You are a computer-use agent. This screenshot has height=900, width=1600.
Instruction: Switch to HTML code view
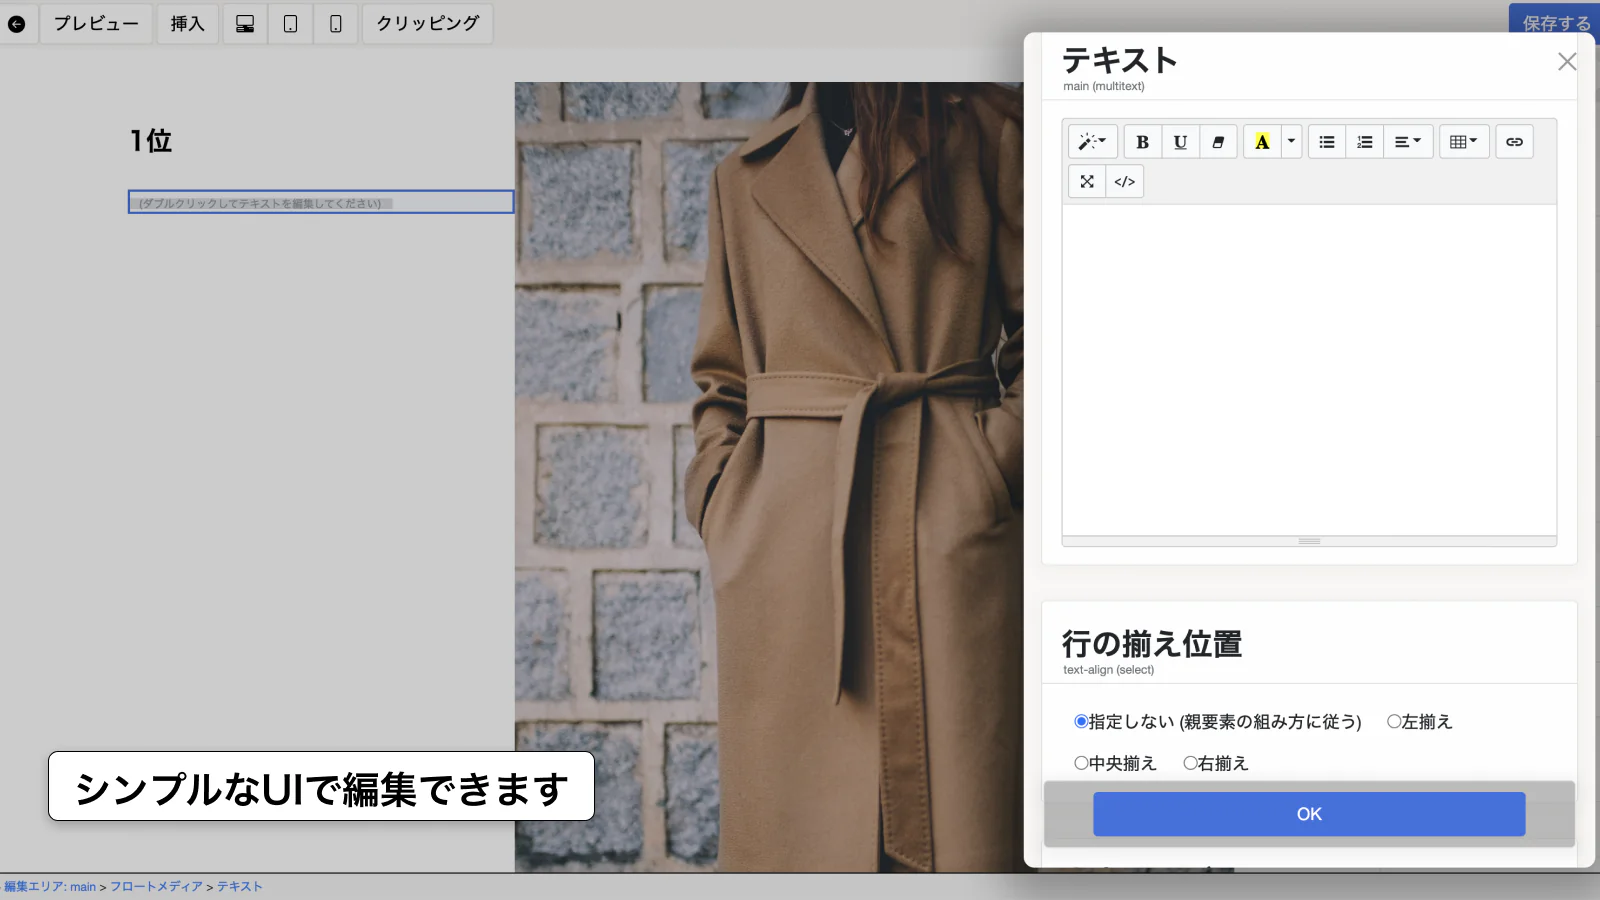click(x=1125, y=182)
